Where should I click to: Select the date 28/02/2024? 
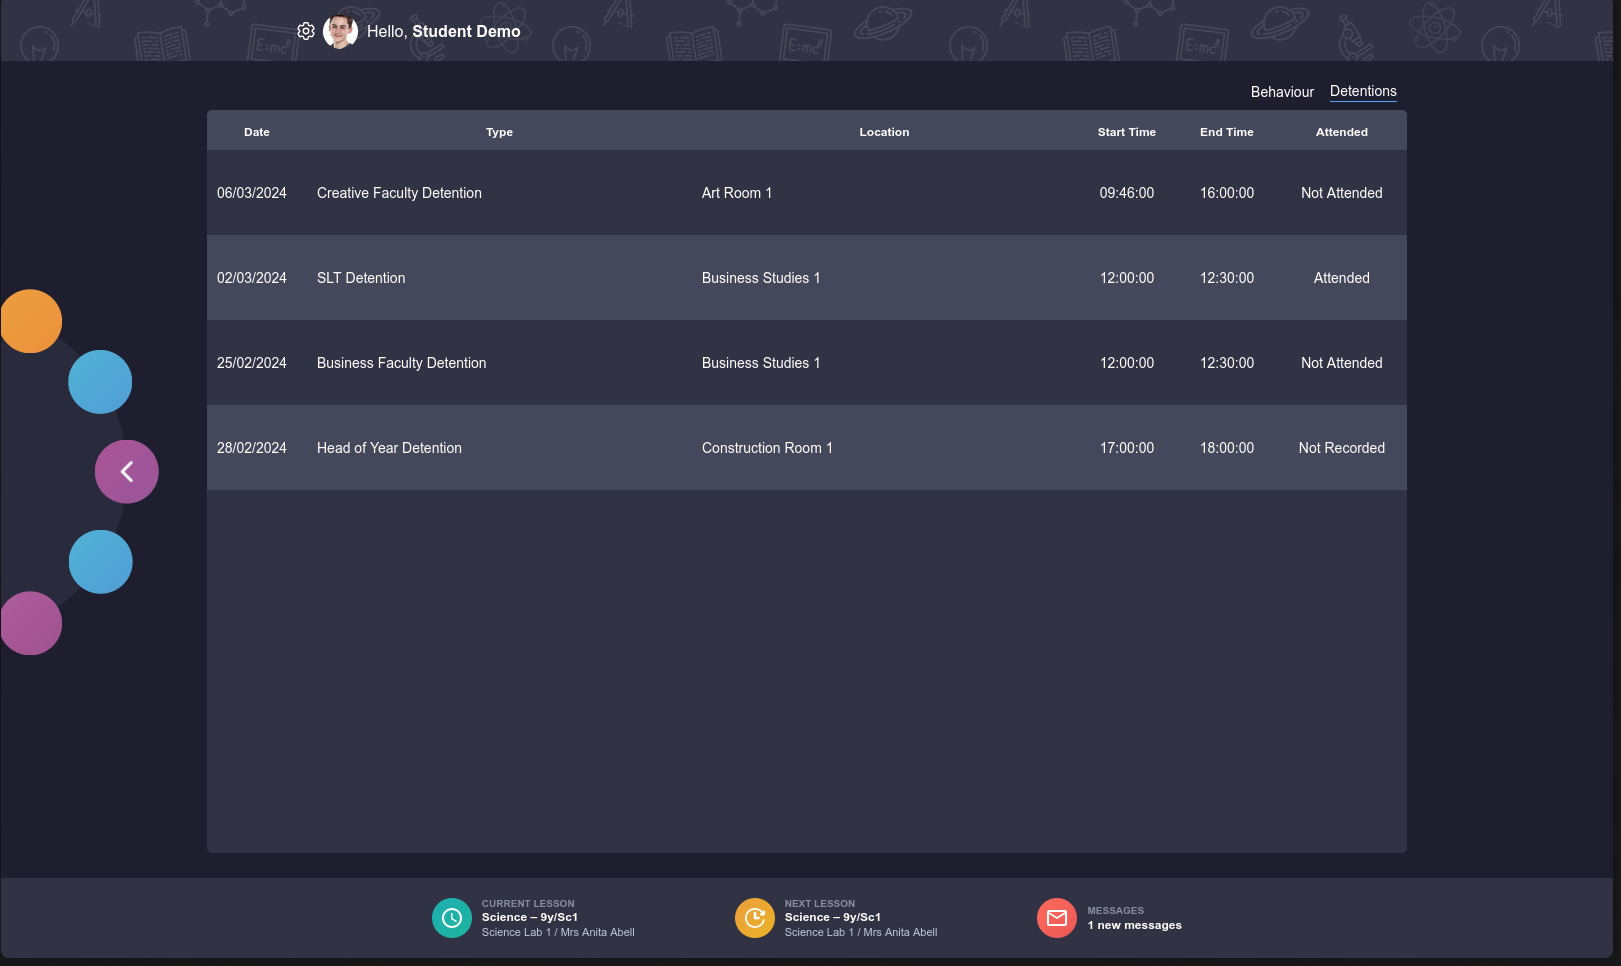click(x=252, y=448)
